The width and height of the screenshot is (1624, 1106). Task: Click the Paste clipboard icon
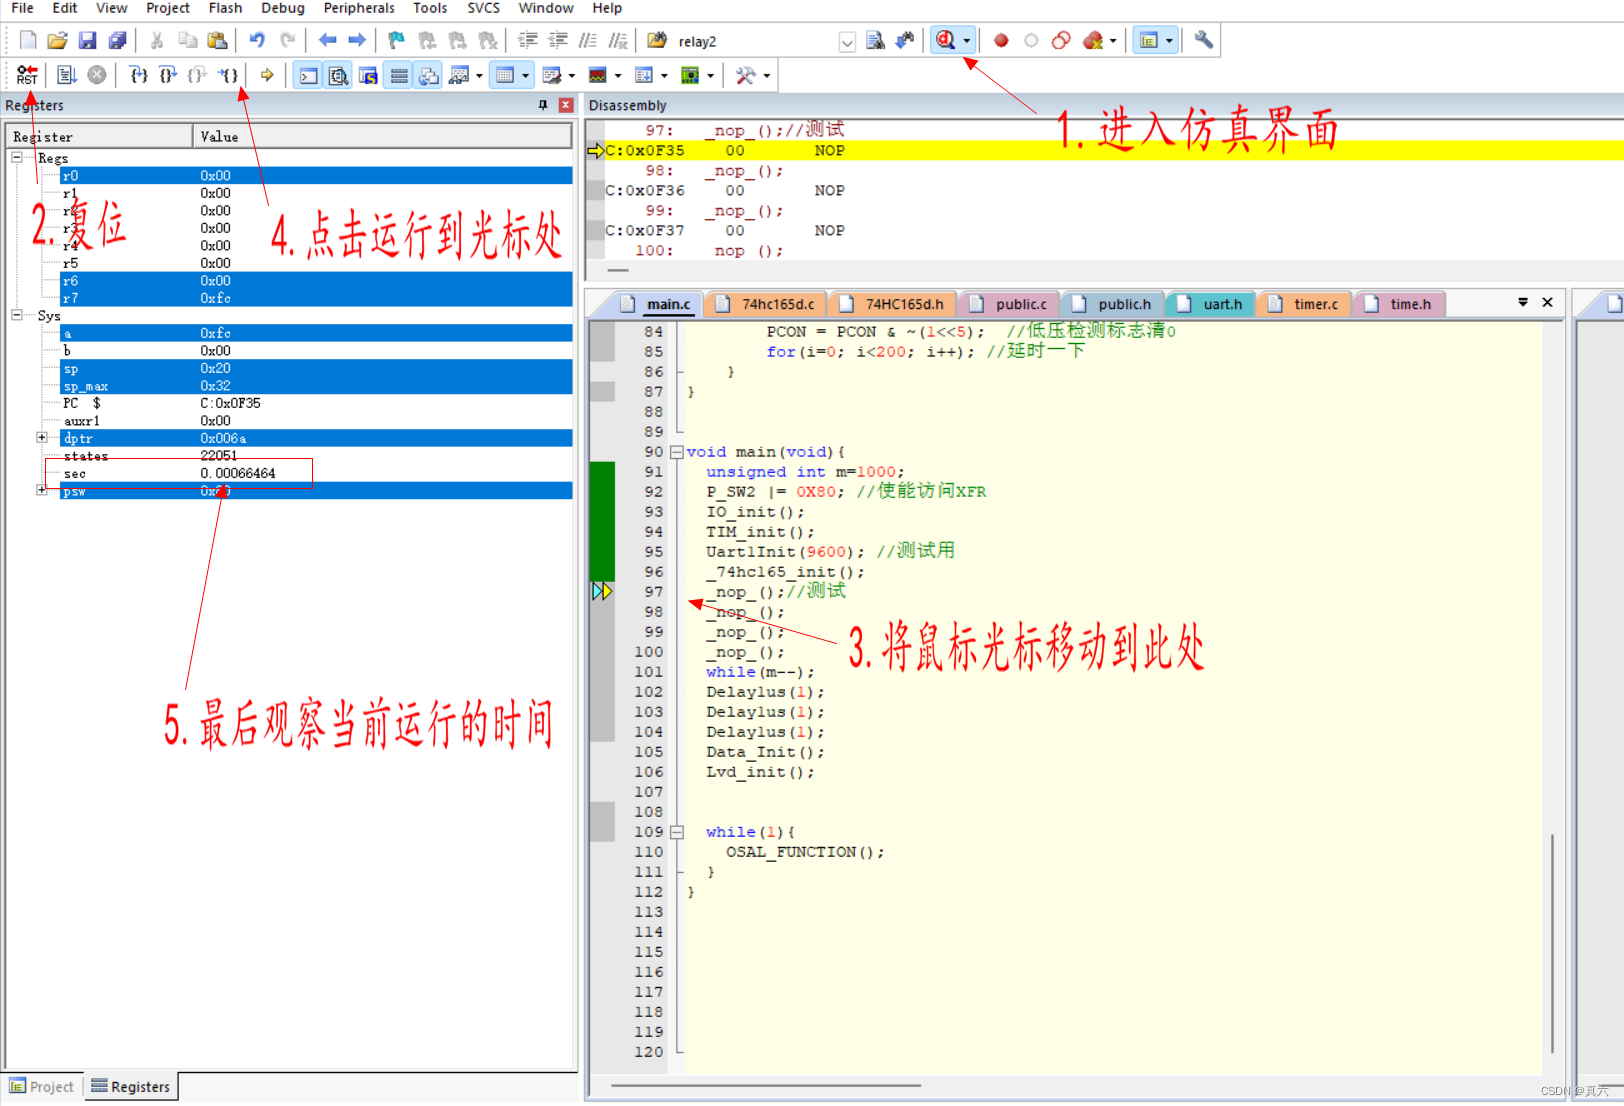tap(217, 40)
